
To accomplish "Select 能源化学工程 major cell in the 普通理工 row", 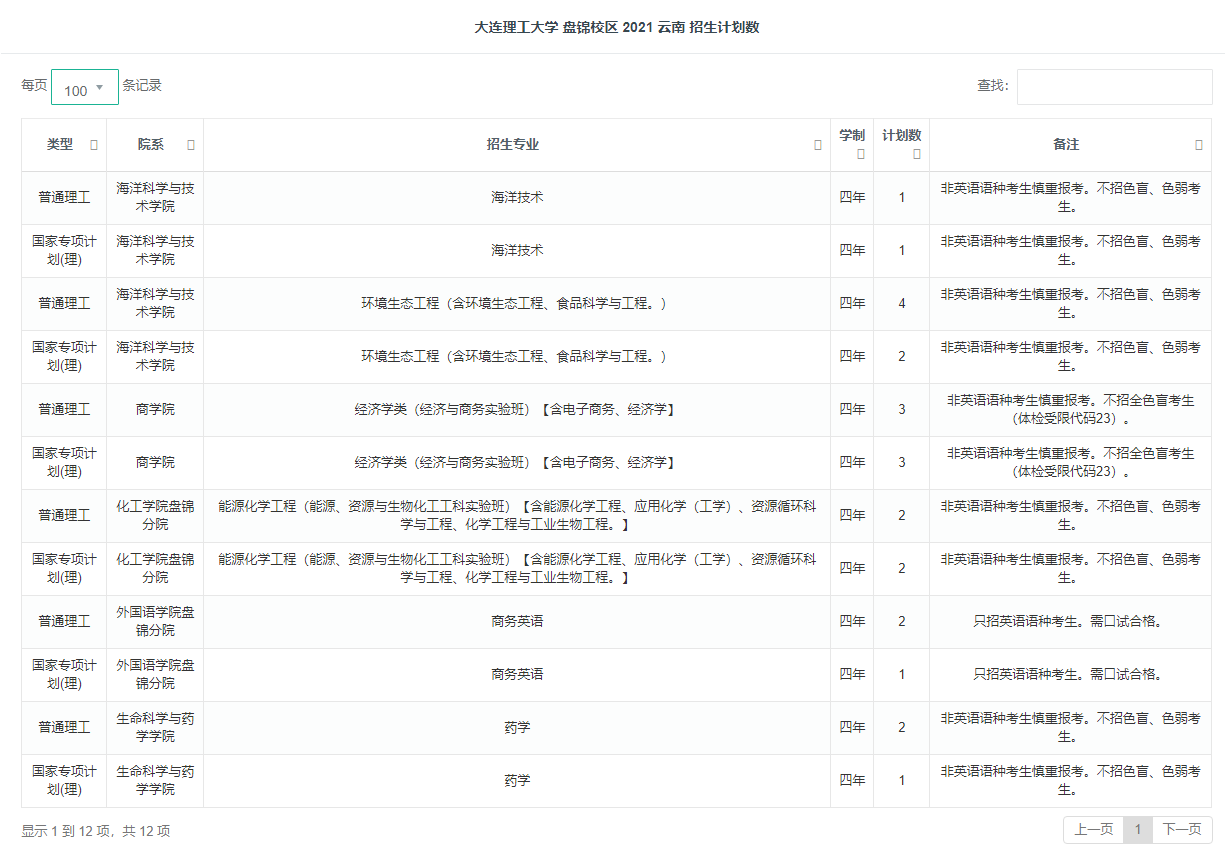I will coord(517,516).
